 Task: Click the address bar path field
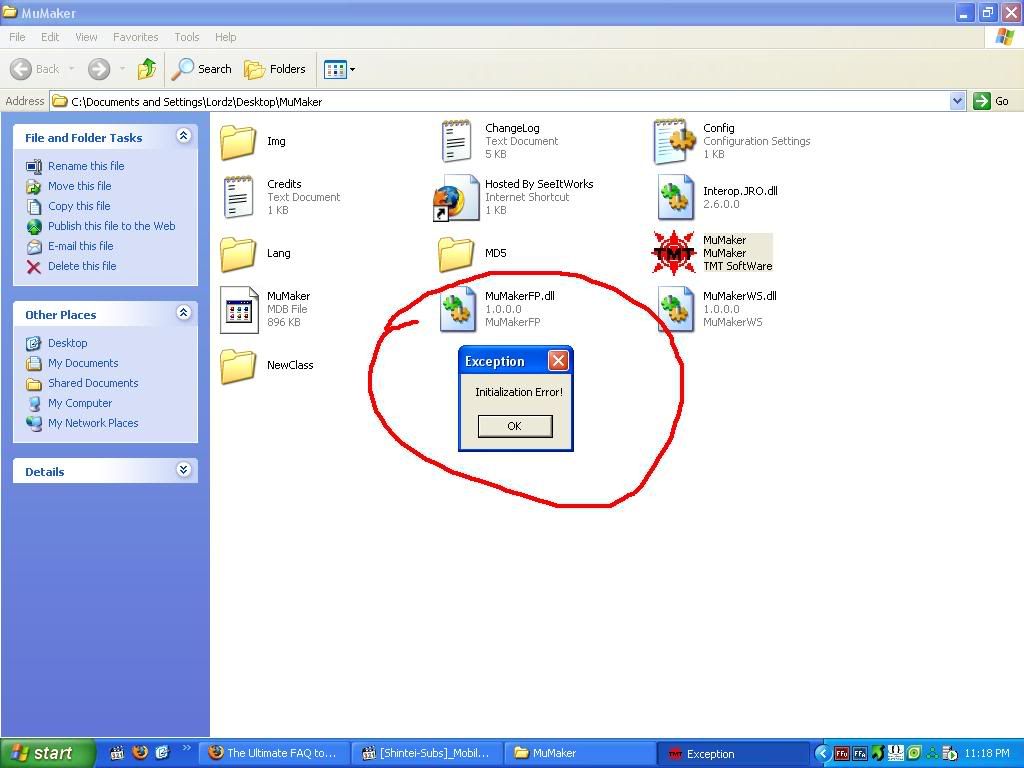click(500, 101)
